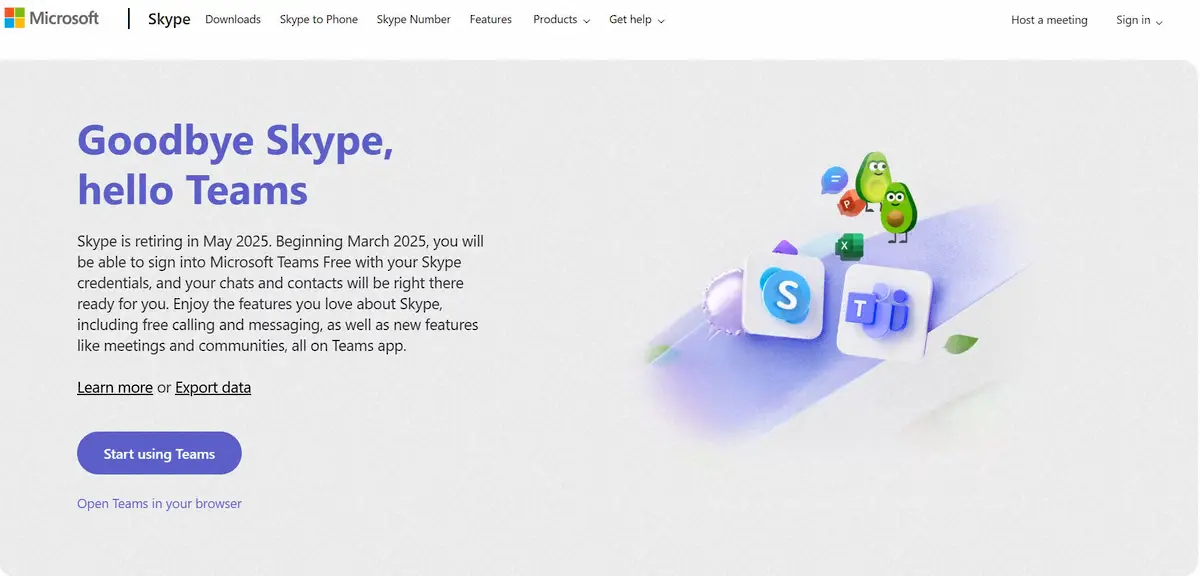
Task: Click the PowerPoint icon in illustration
Action: tap(852, 202)
